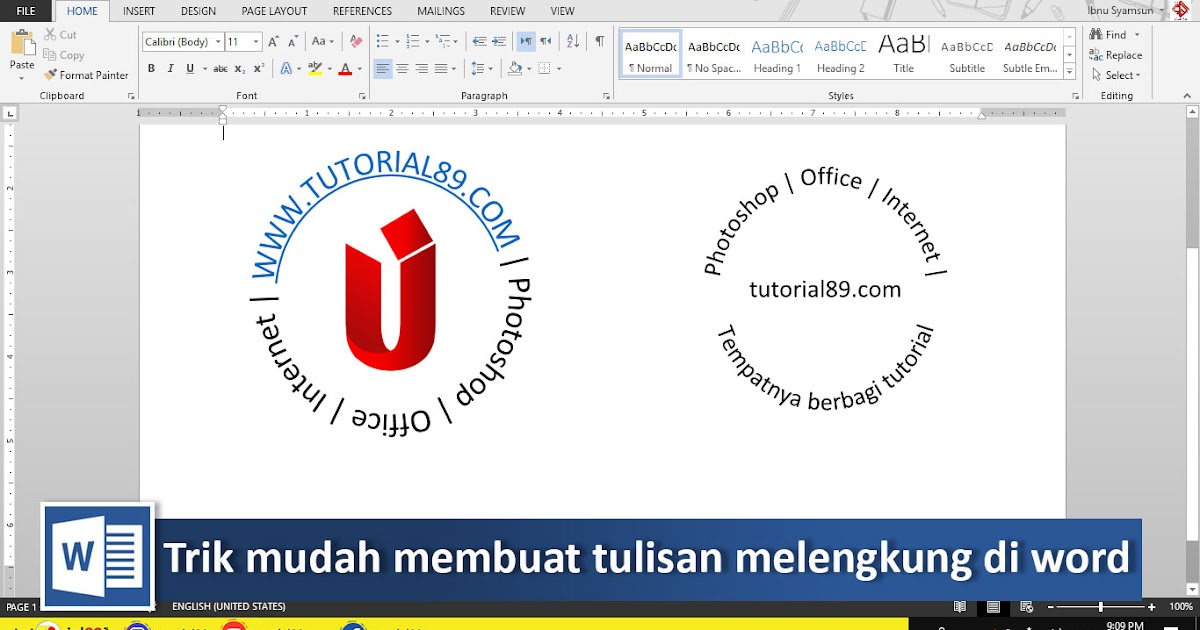
Task: Apply the Title style
Action: (903, 54)
